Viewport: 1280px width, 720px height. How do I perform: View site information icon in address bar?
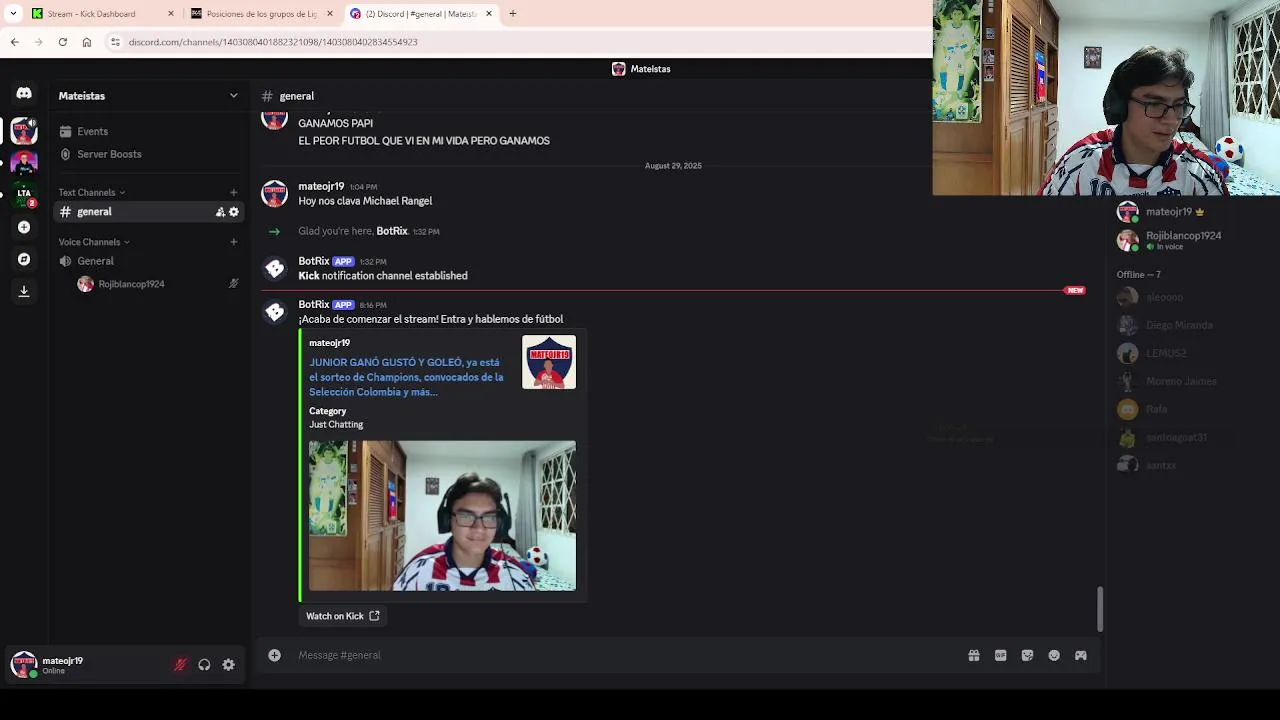tap(116, 42)
